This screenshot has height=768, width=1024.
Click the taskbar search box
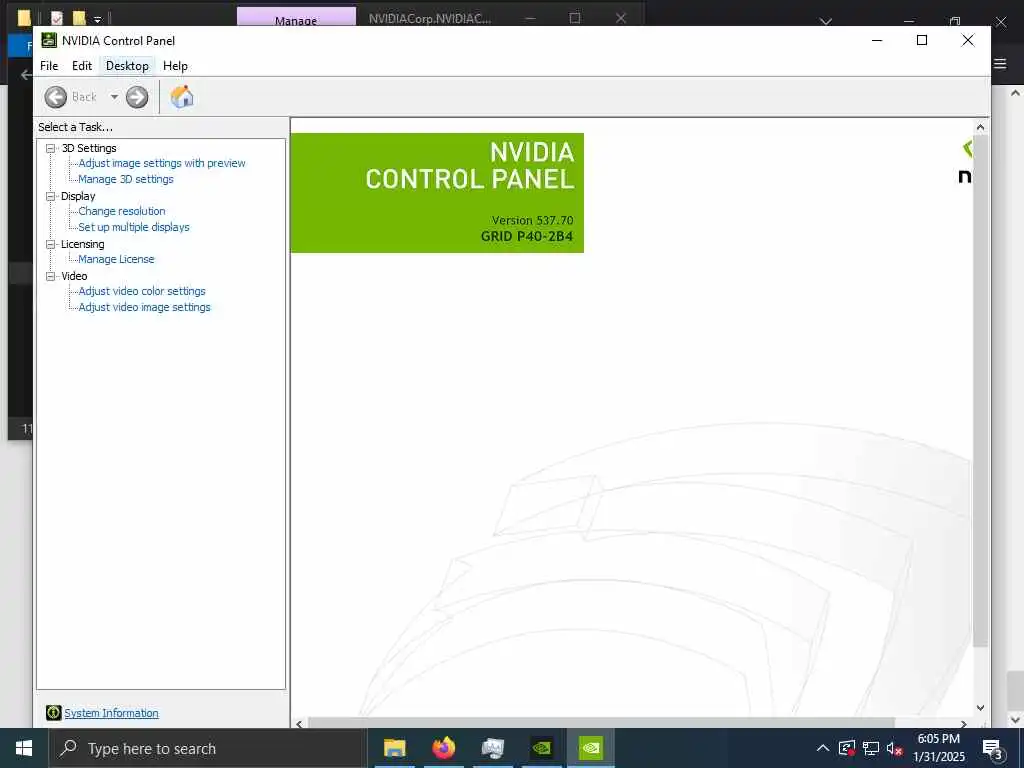pos(208,748)
